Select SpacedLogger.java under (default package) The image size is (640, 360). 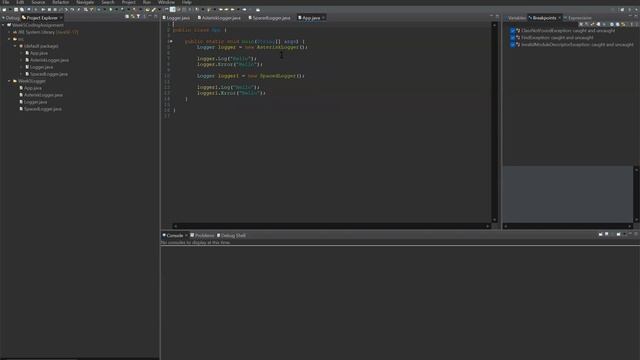click(x=47, y=74)
